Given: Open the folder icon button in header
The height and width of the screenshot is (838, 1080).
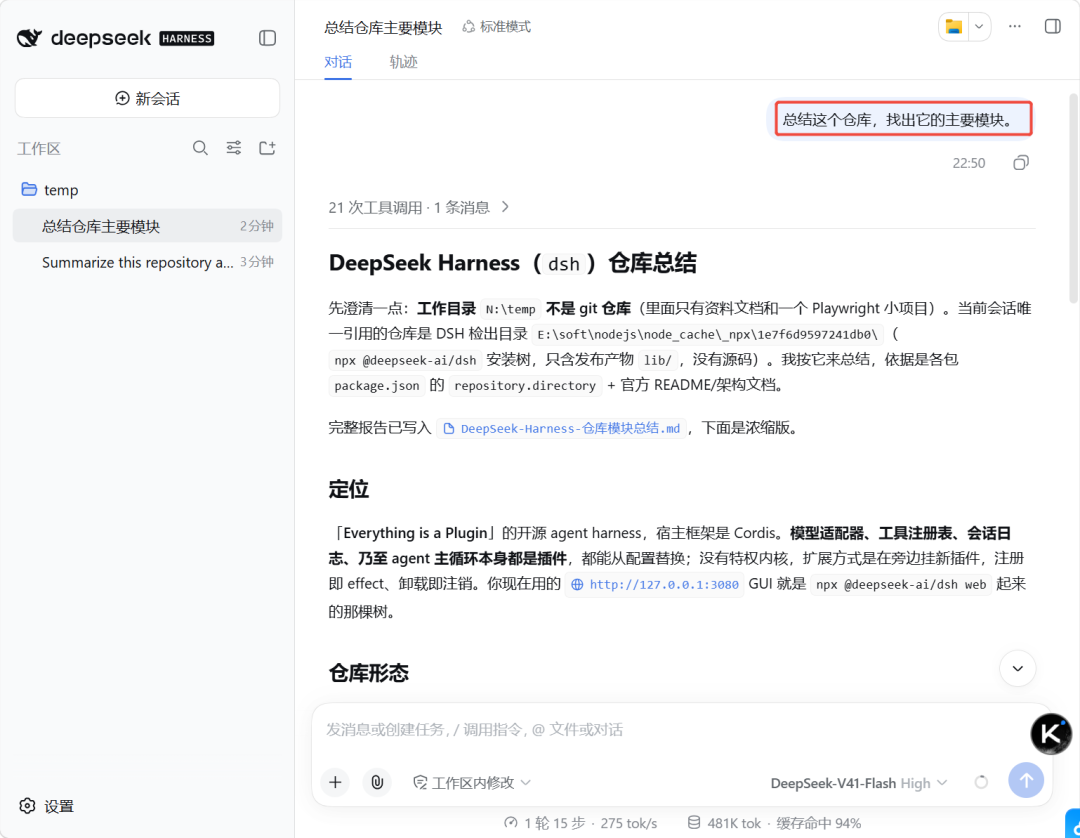Looking at the screenshot, I should pyautogui.click(x=954, y=27).
